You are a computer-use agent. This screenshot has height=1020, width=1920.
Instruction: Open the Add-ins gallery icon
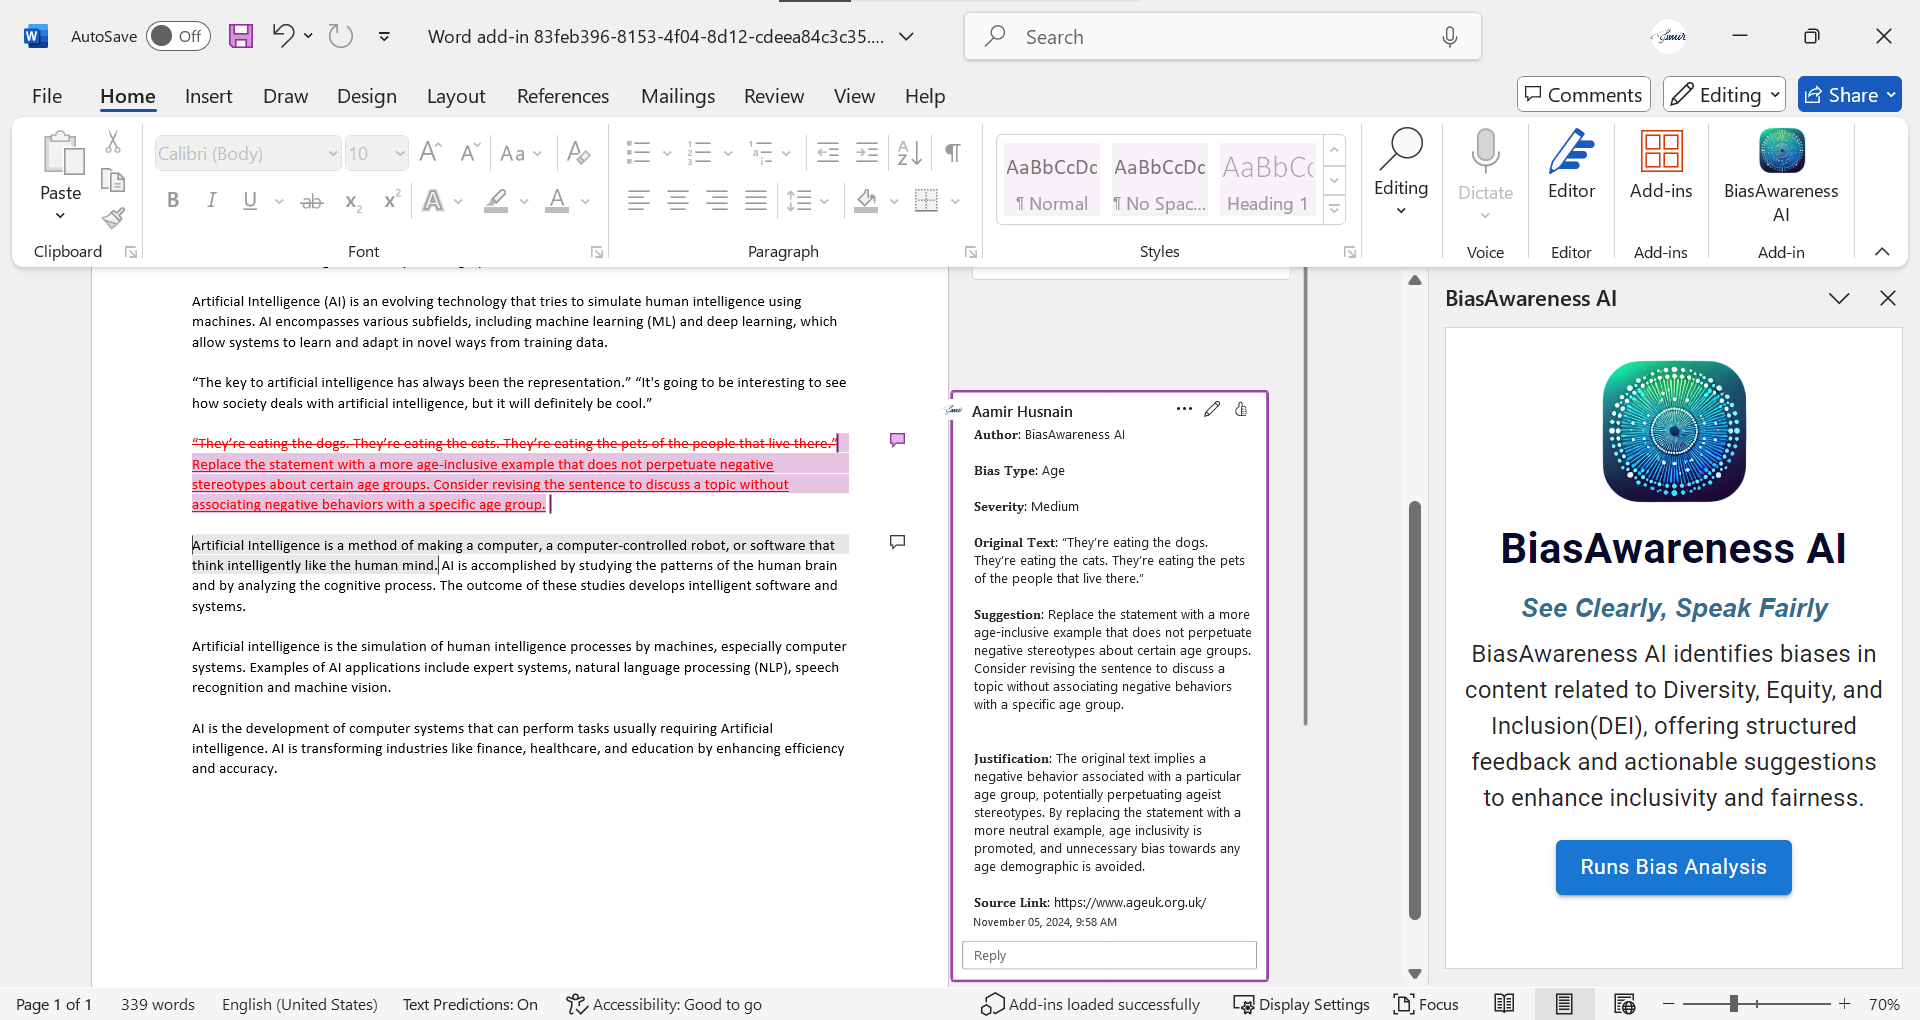pyautogui.click(x=1660, y=165)
